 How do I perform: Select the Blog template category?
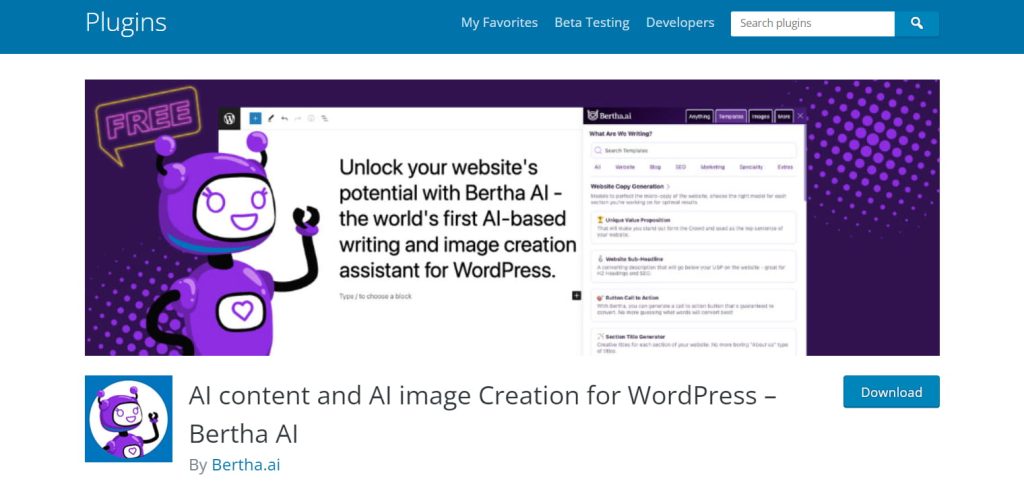click(655, 167)
